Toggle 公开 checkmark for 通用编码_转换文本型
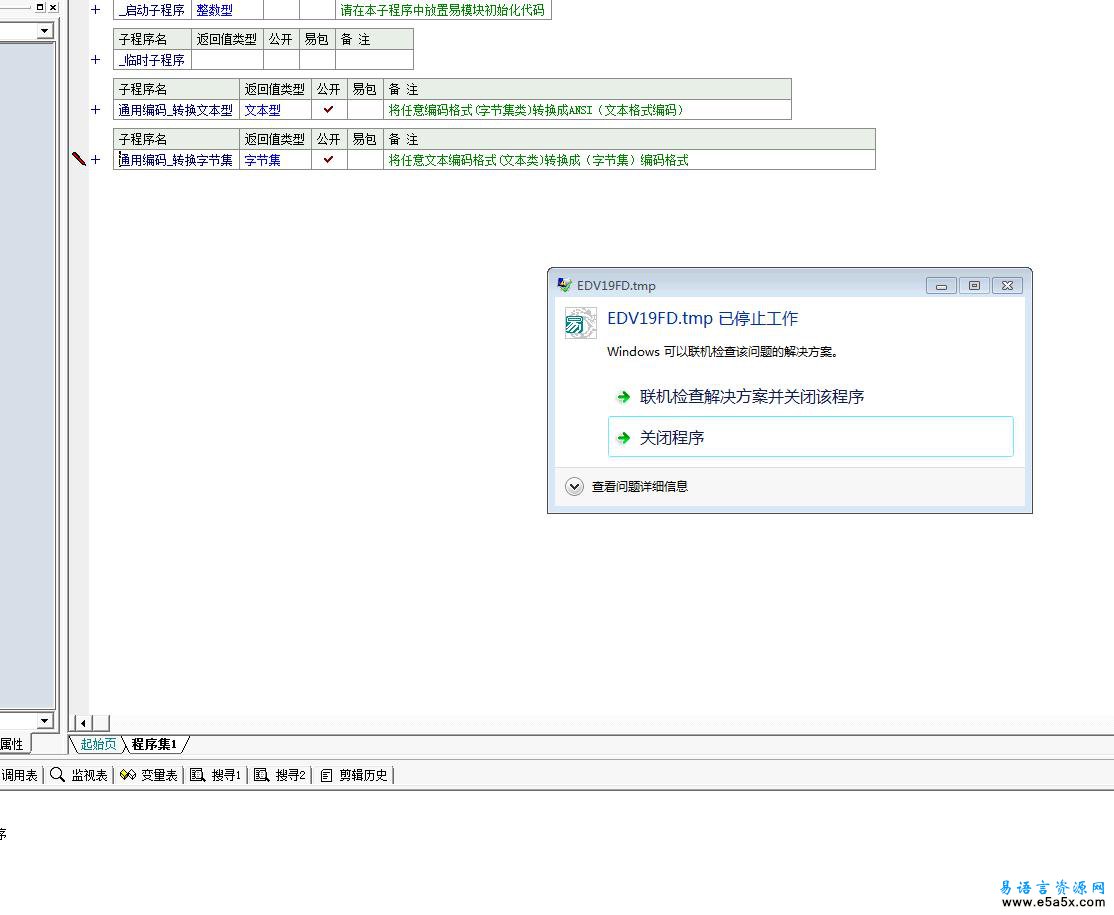 (328, 110)
